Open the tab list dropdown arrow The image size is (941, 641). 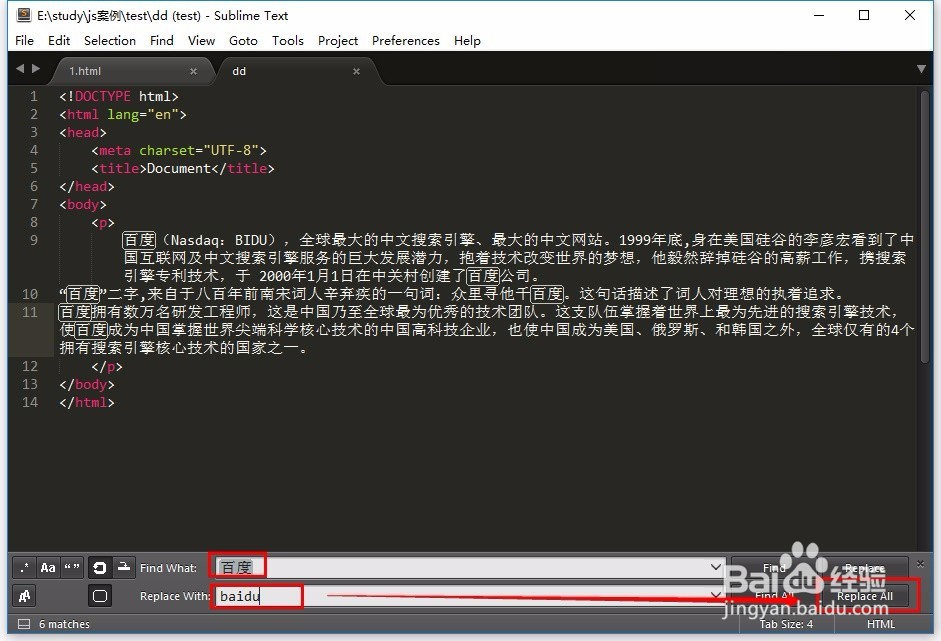921,69
